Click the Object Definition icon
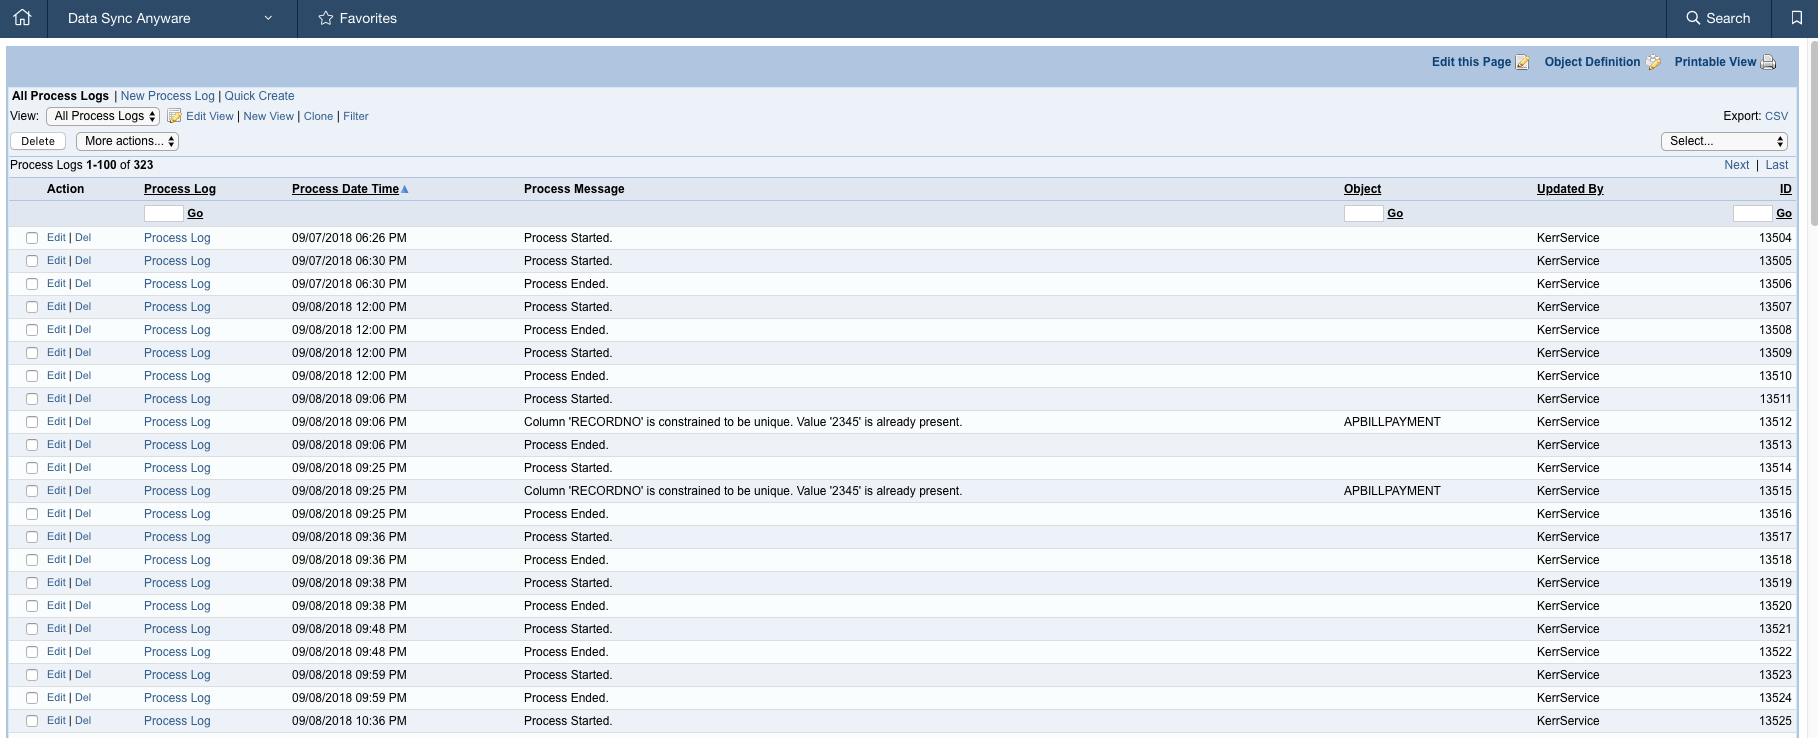 [1653, 62]
